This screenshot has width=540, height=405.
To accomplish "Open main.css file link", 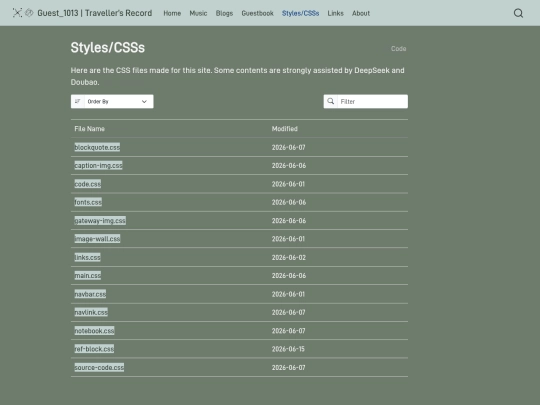I will [x=88, y=276].
